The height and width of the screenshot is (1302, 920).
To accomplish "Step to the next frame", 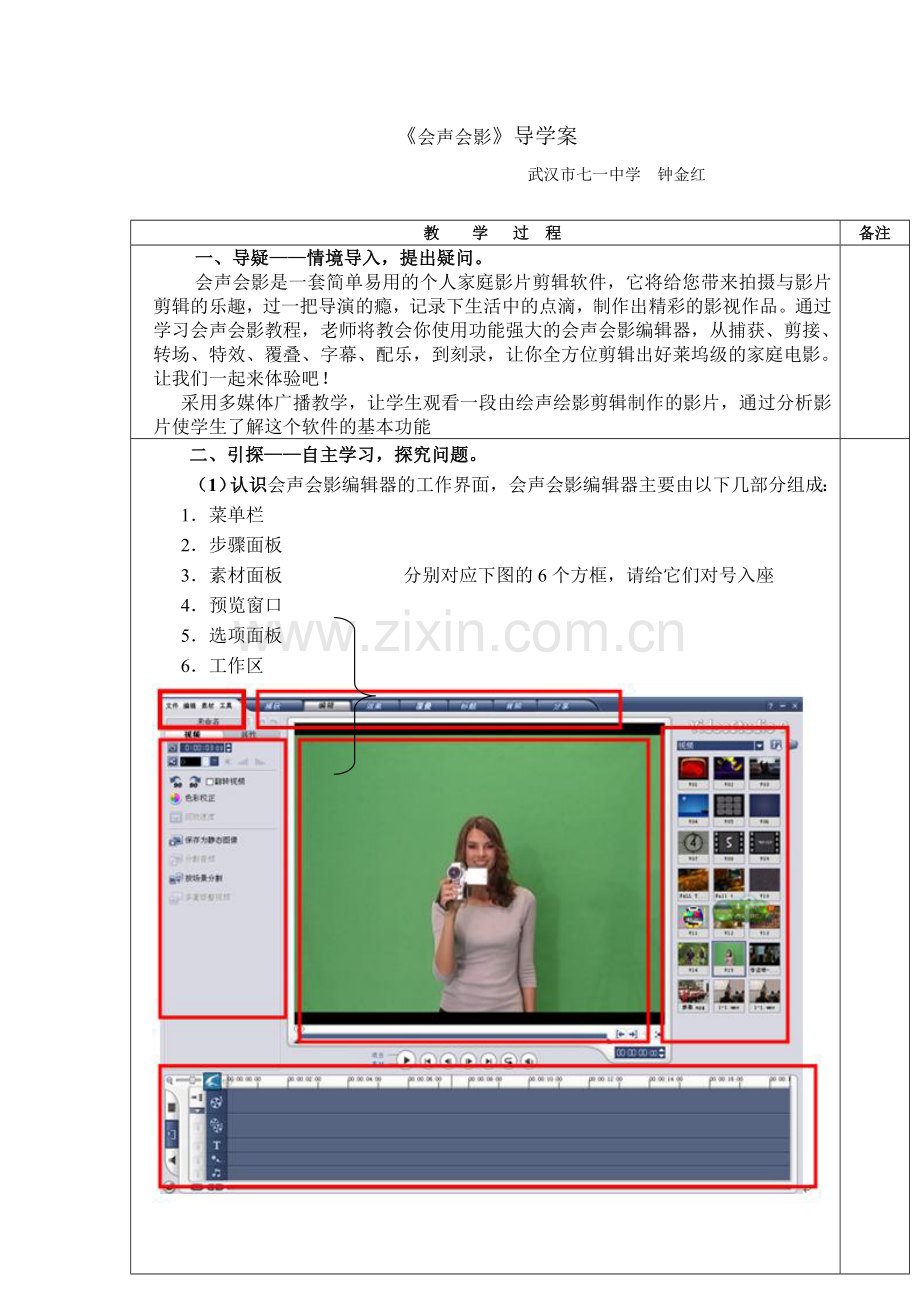I will point(469,1059).
